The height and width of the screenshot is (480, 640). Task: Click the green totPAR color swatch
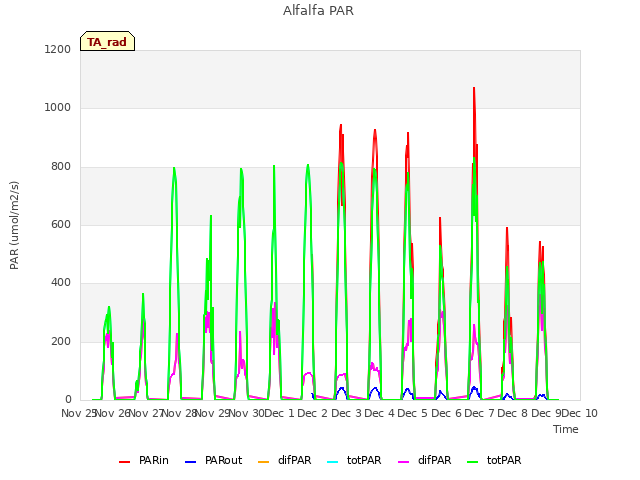(473, 462)
